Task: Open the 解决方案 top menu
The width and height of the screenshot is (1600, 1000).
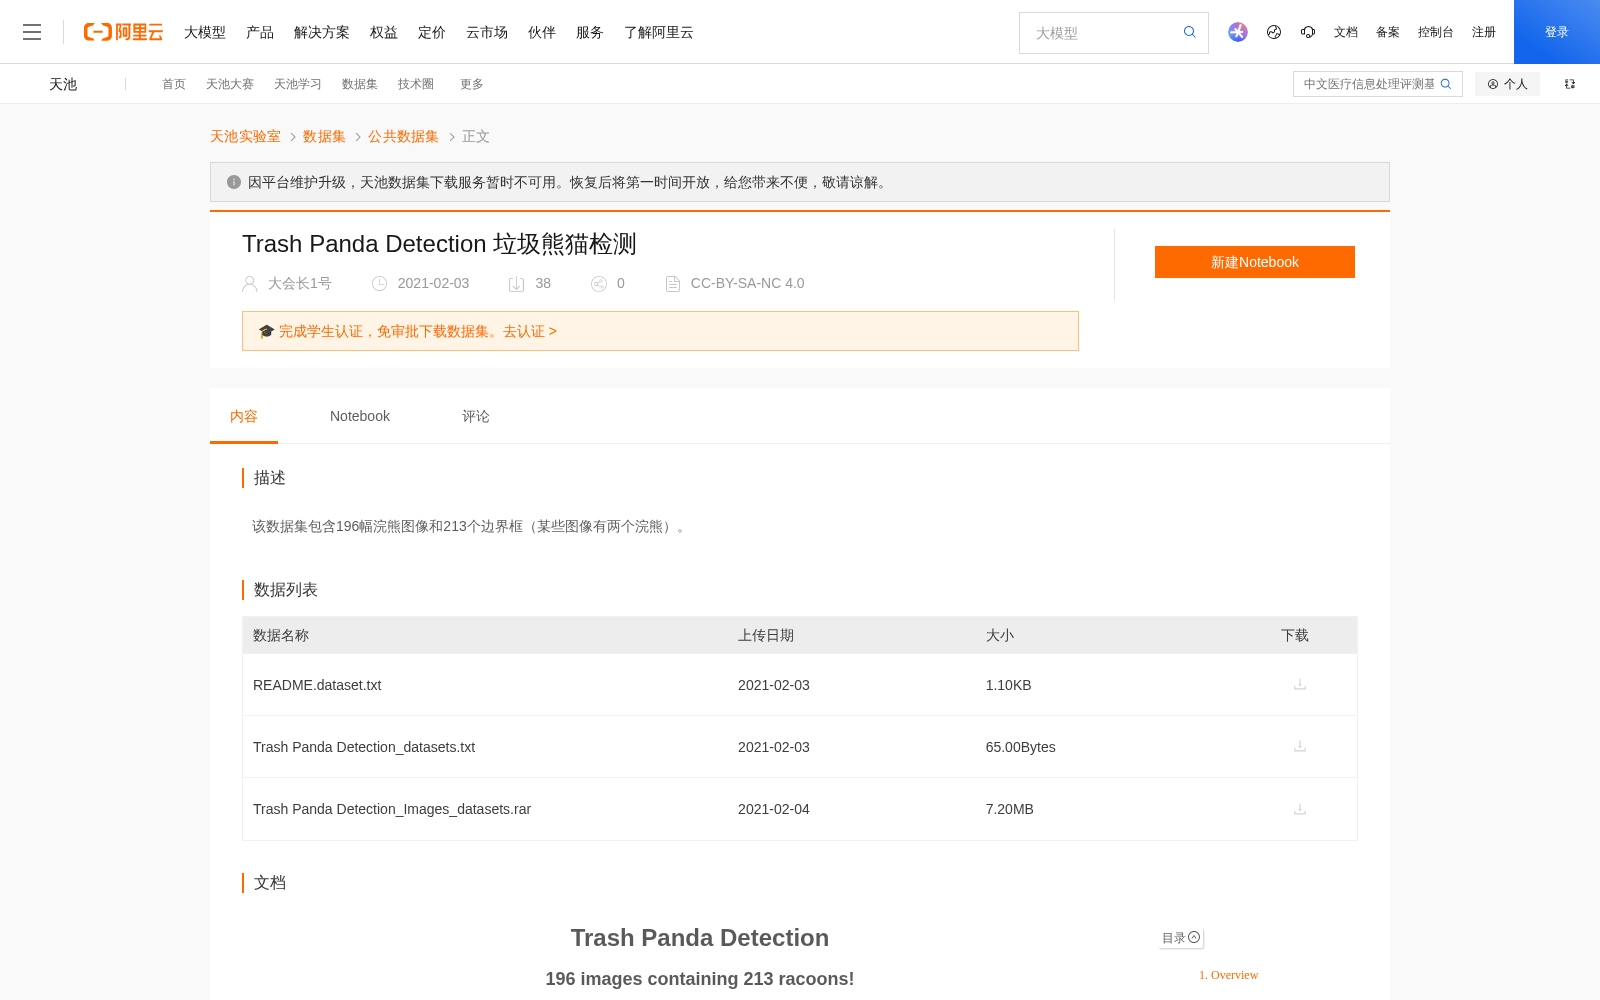Action: 322,32
